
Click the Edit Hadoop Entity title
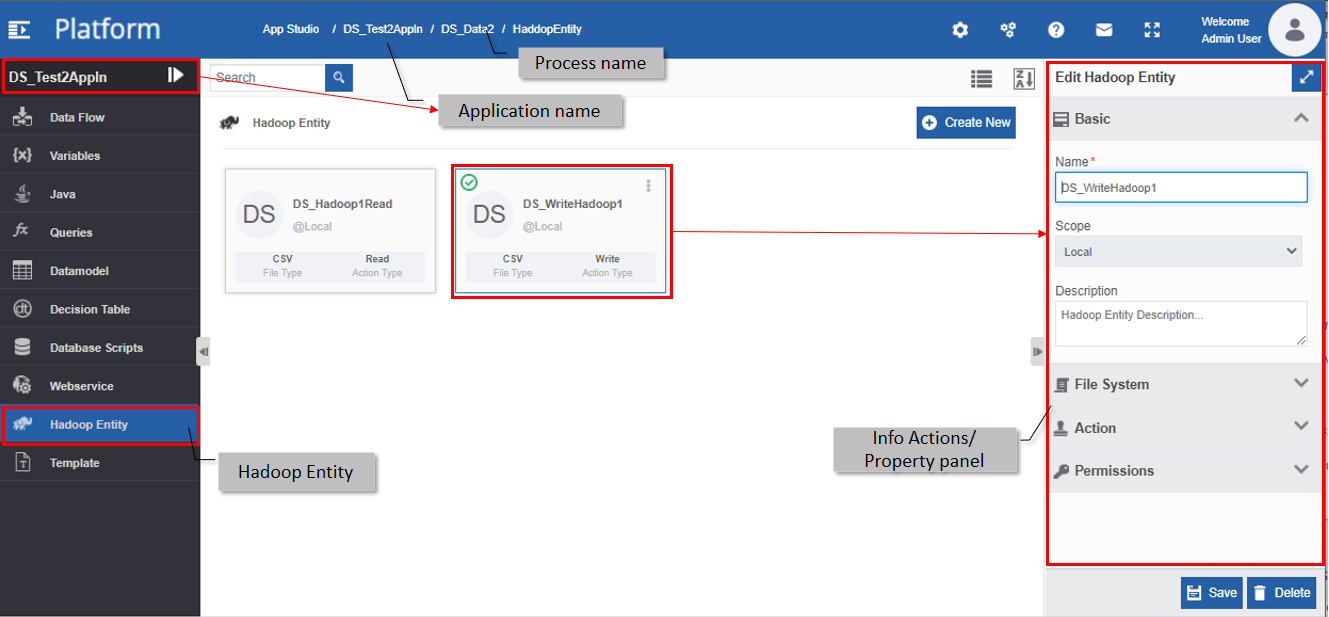(1115, 77)
